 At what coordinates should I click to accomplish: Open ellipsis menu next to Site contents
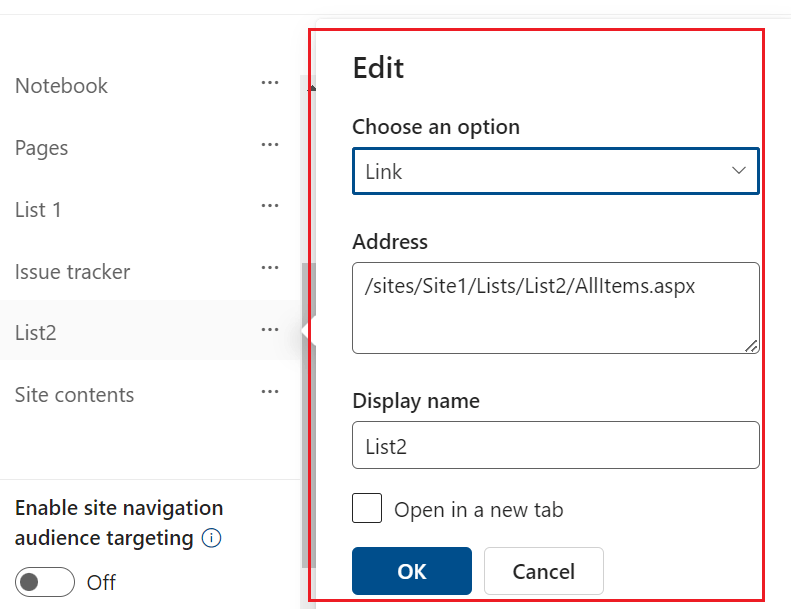pos(269,393)
